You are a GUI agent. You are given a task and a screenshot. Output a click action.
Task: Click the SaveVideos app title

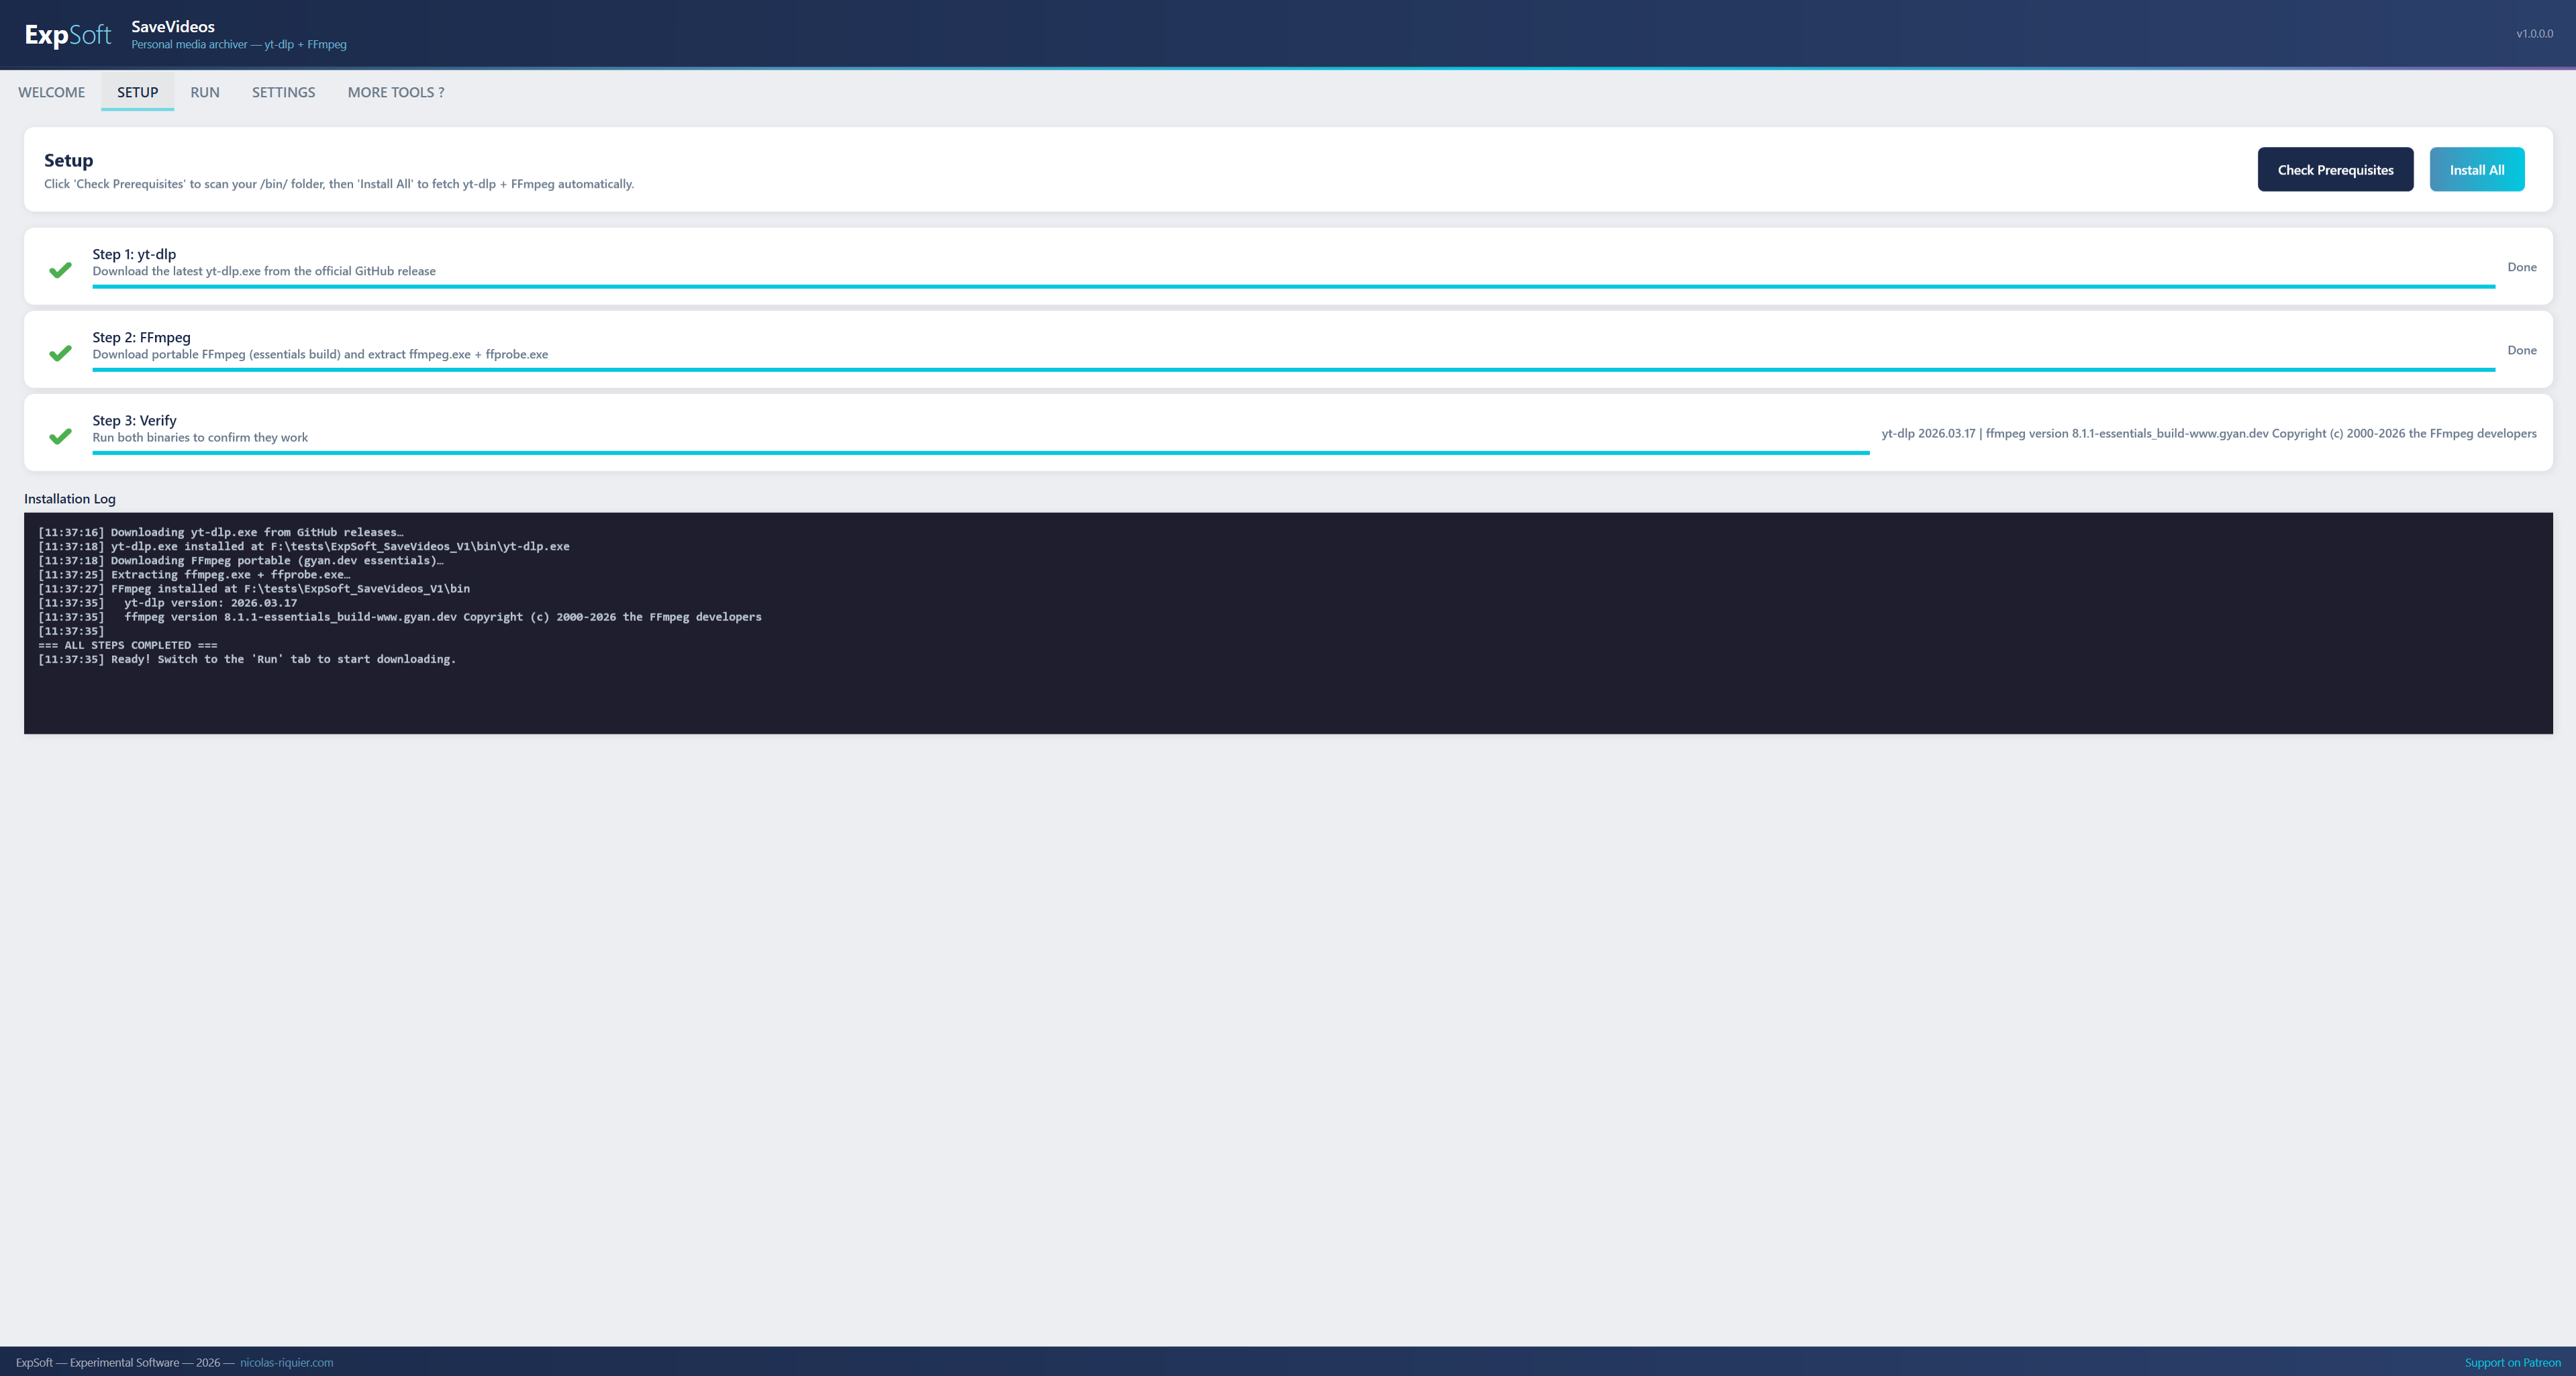pos(173,26)
